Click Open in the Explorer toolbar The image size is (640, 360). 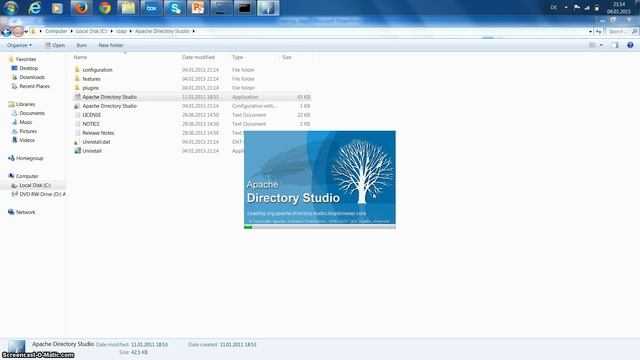(55, 45)
